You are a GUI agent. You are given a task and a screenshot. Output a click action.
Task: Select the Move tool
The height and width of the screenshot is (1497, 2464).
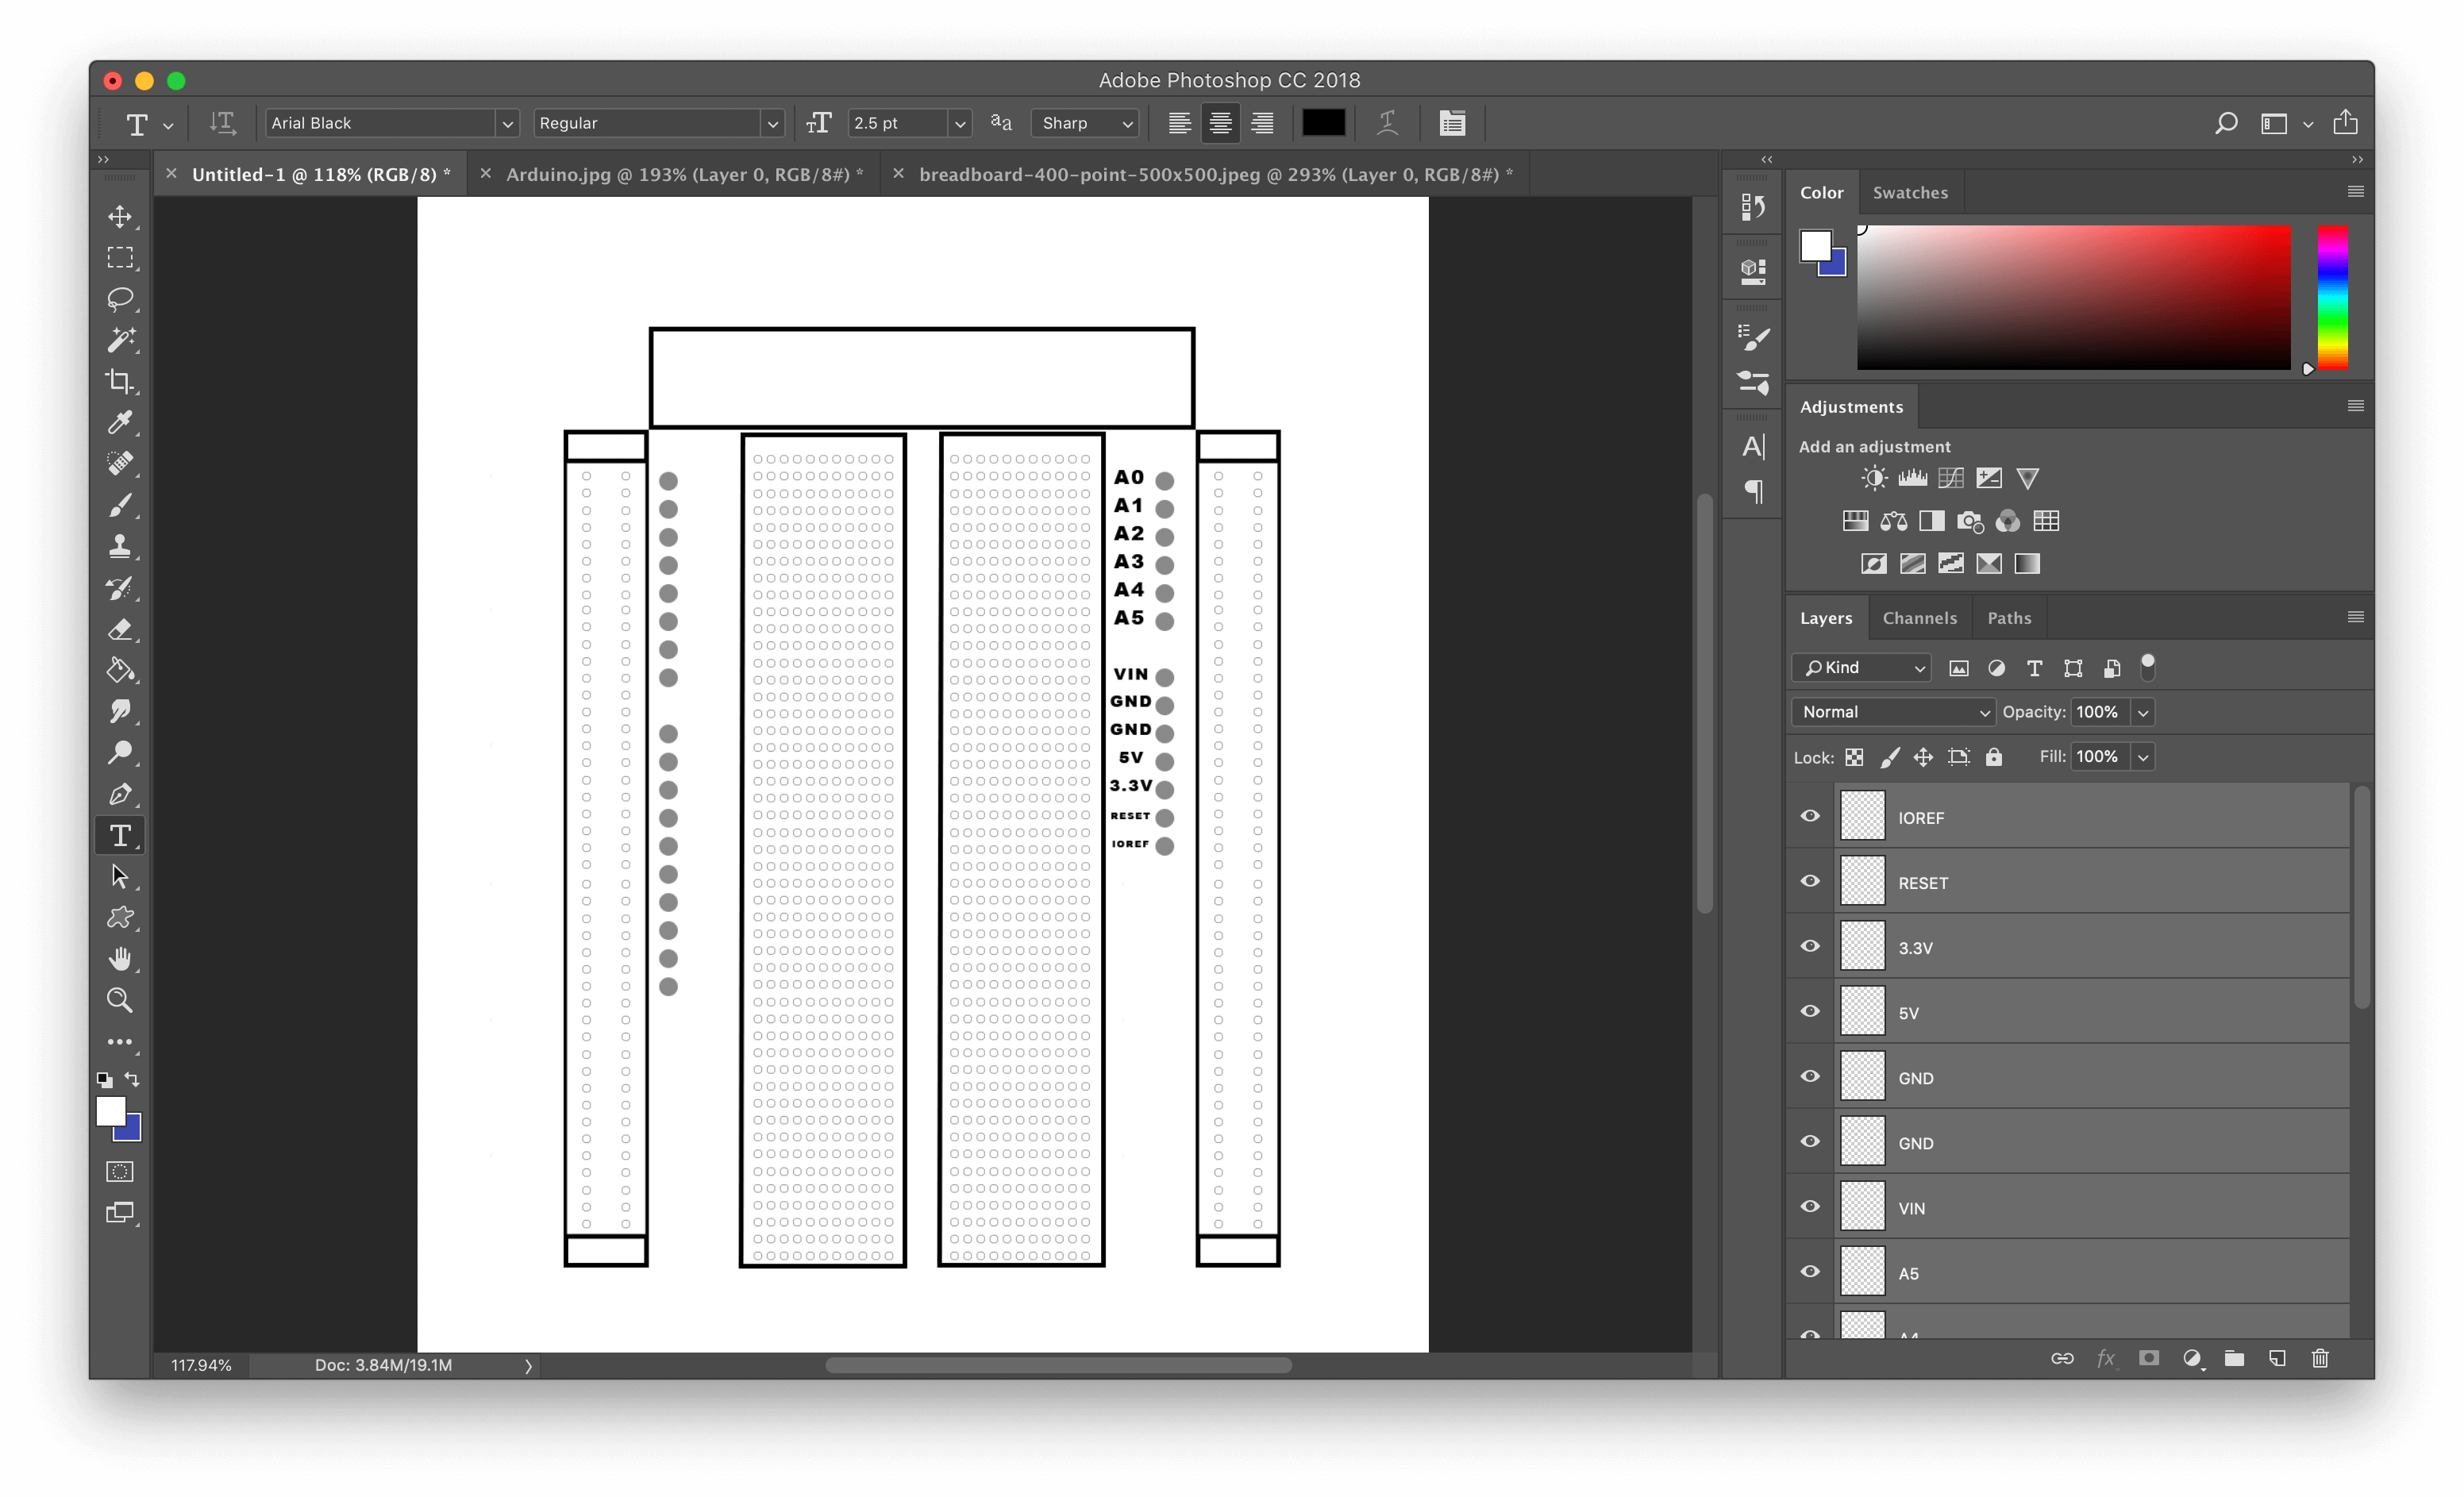[120, 217]
